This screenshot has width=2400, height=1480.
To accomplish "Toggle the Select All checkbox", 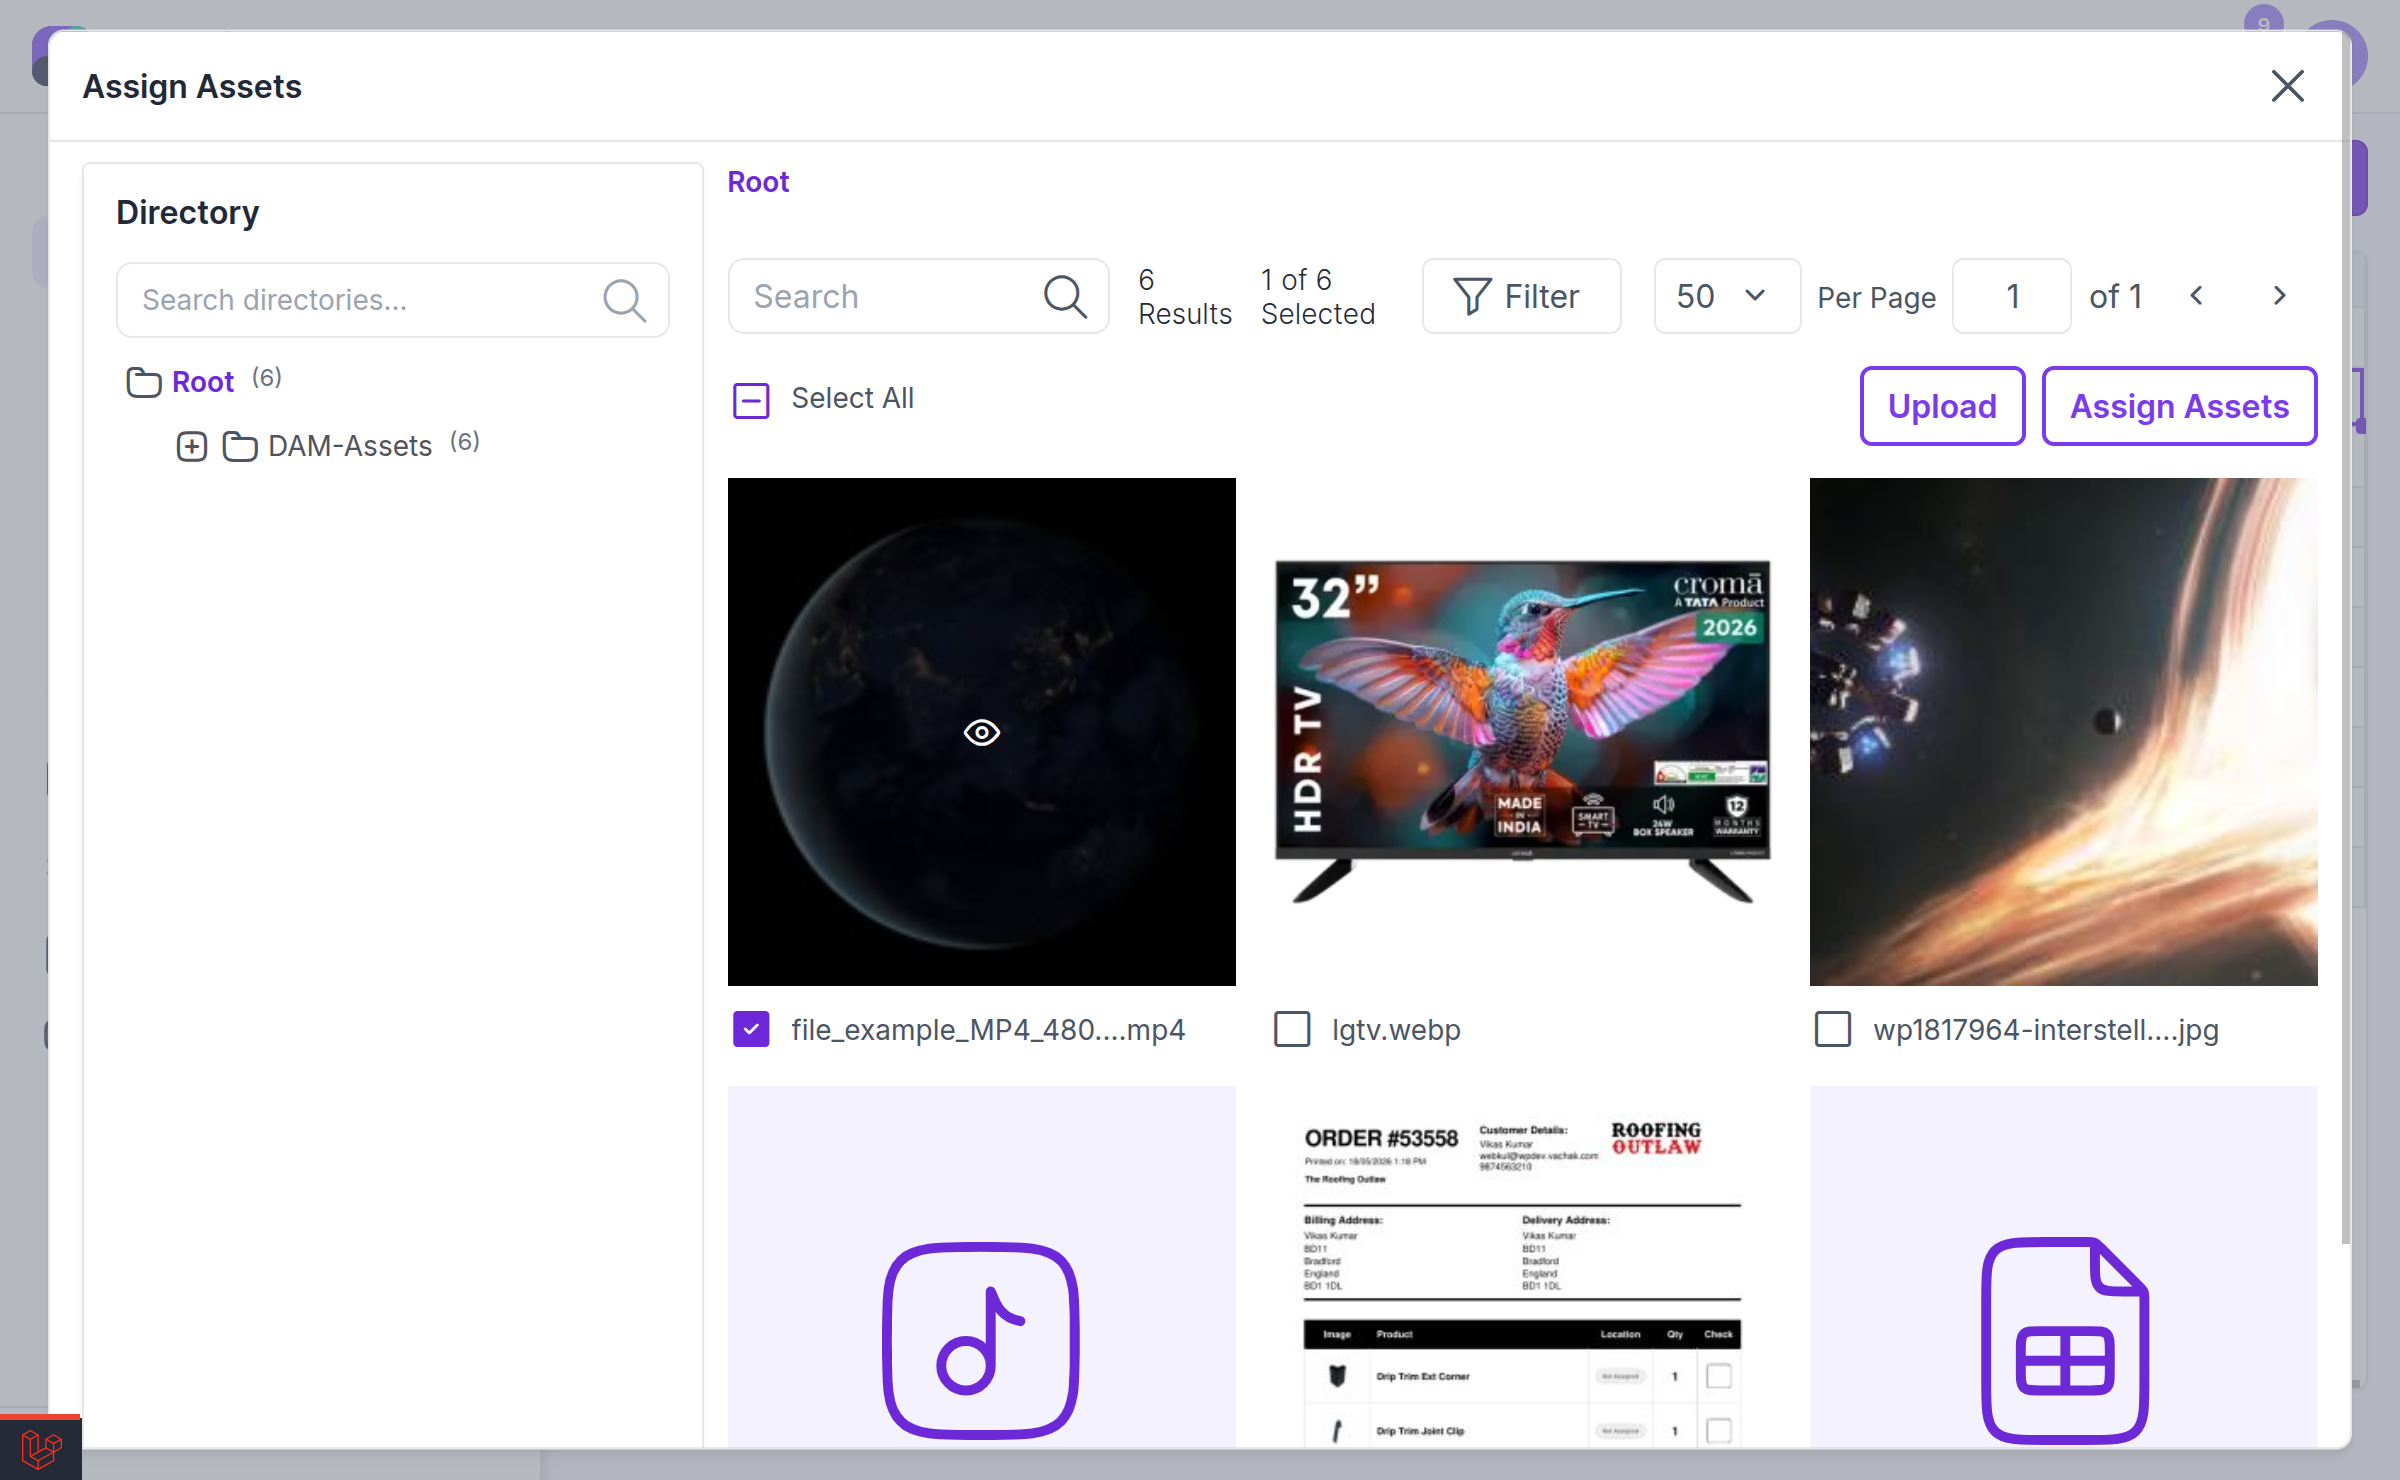I will tap(751, 400).
